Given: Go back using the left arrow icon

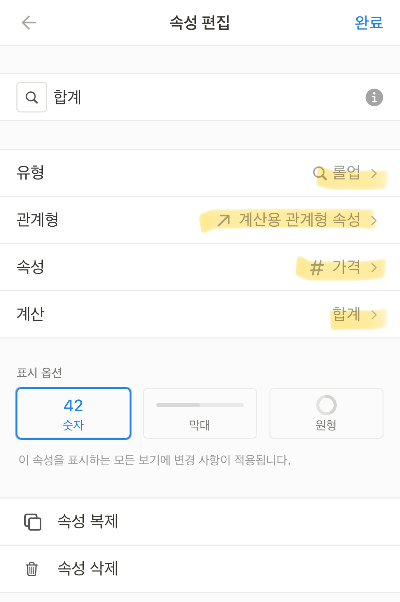Looking at the screenshot, I should tap(29, 23).
